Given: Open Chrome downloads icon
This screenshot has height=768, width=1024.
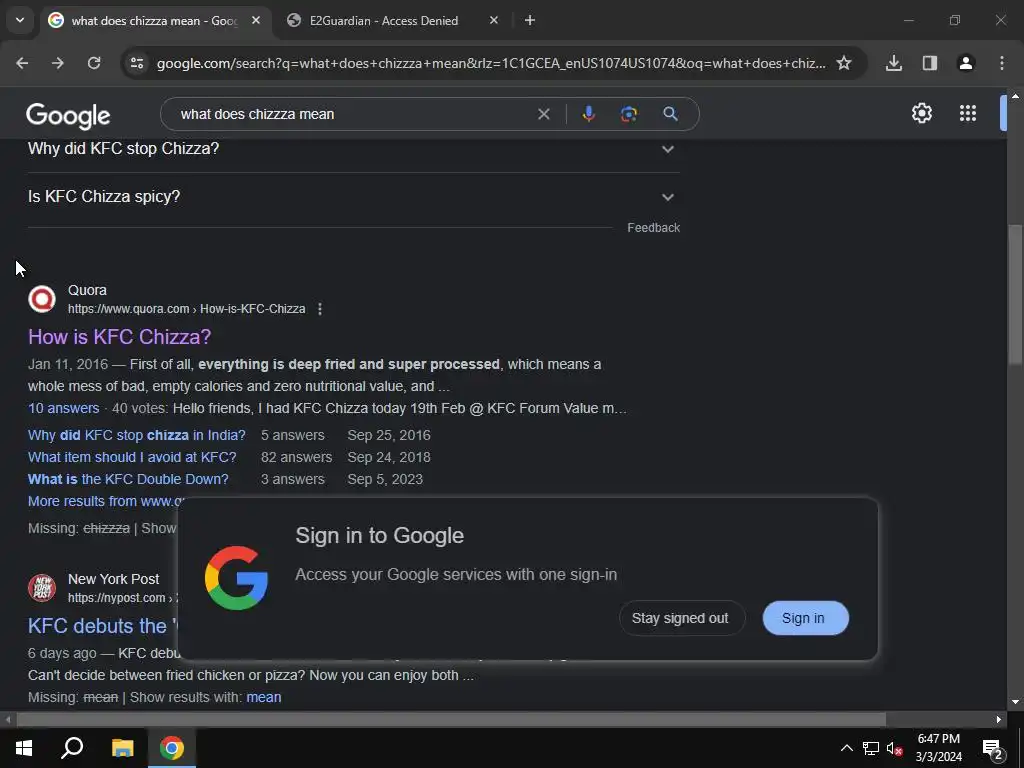Looking at the screenshot, I should [894, 63].
